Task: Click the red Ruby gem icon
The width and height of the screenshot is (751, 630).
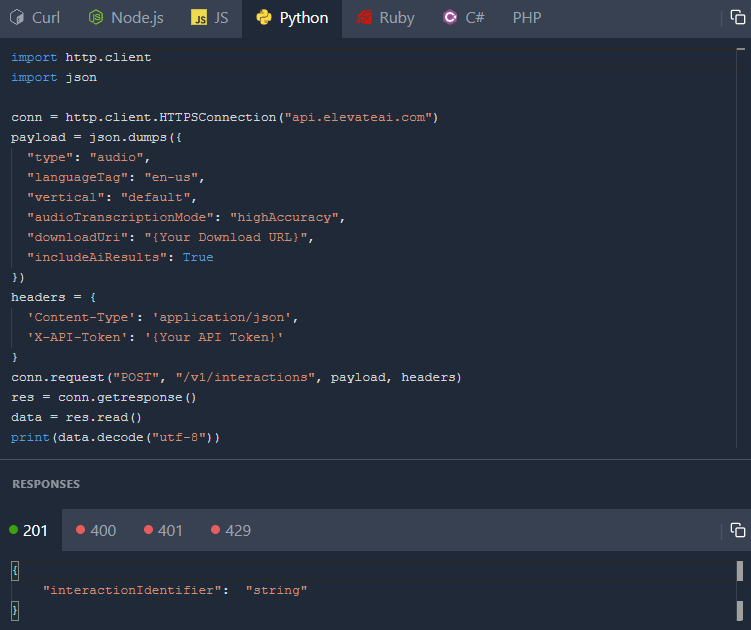Action: click(364, 18)
